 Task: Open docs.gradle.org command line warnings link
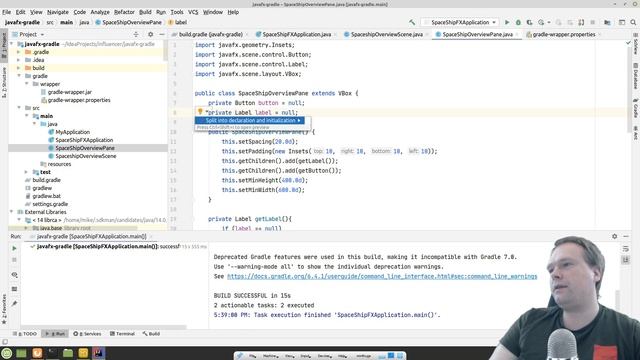pos(382,276)
